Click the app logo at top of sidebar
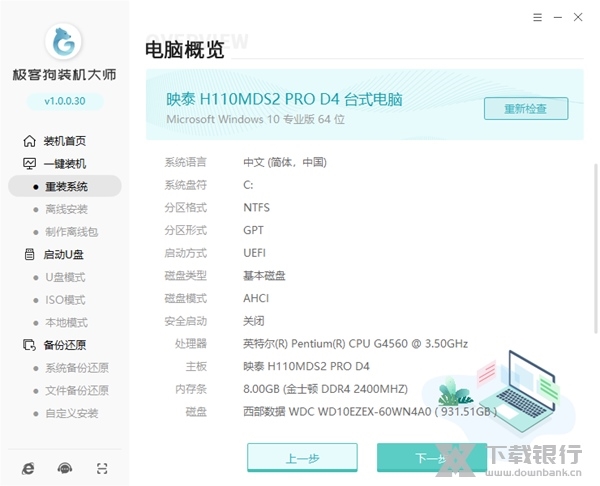600x486 pixels. coord(64,42)
